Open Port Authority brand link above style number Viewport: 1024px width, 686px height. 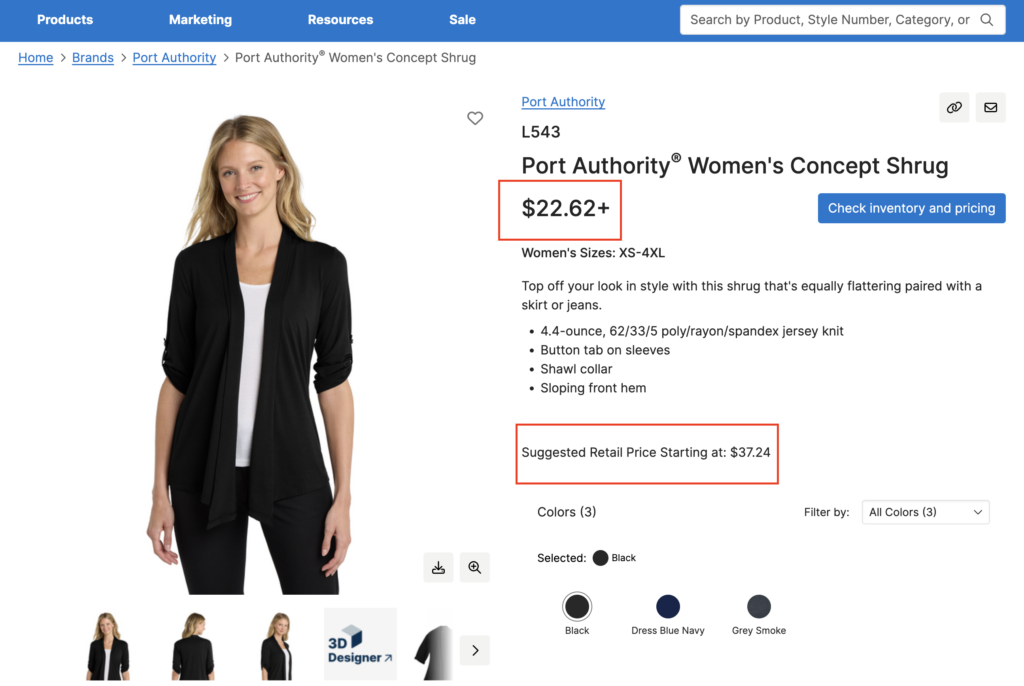(x=563, y=102)
